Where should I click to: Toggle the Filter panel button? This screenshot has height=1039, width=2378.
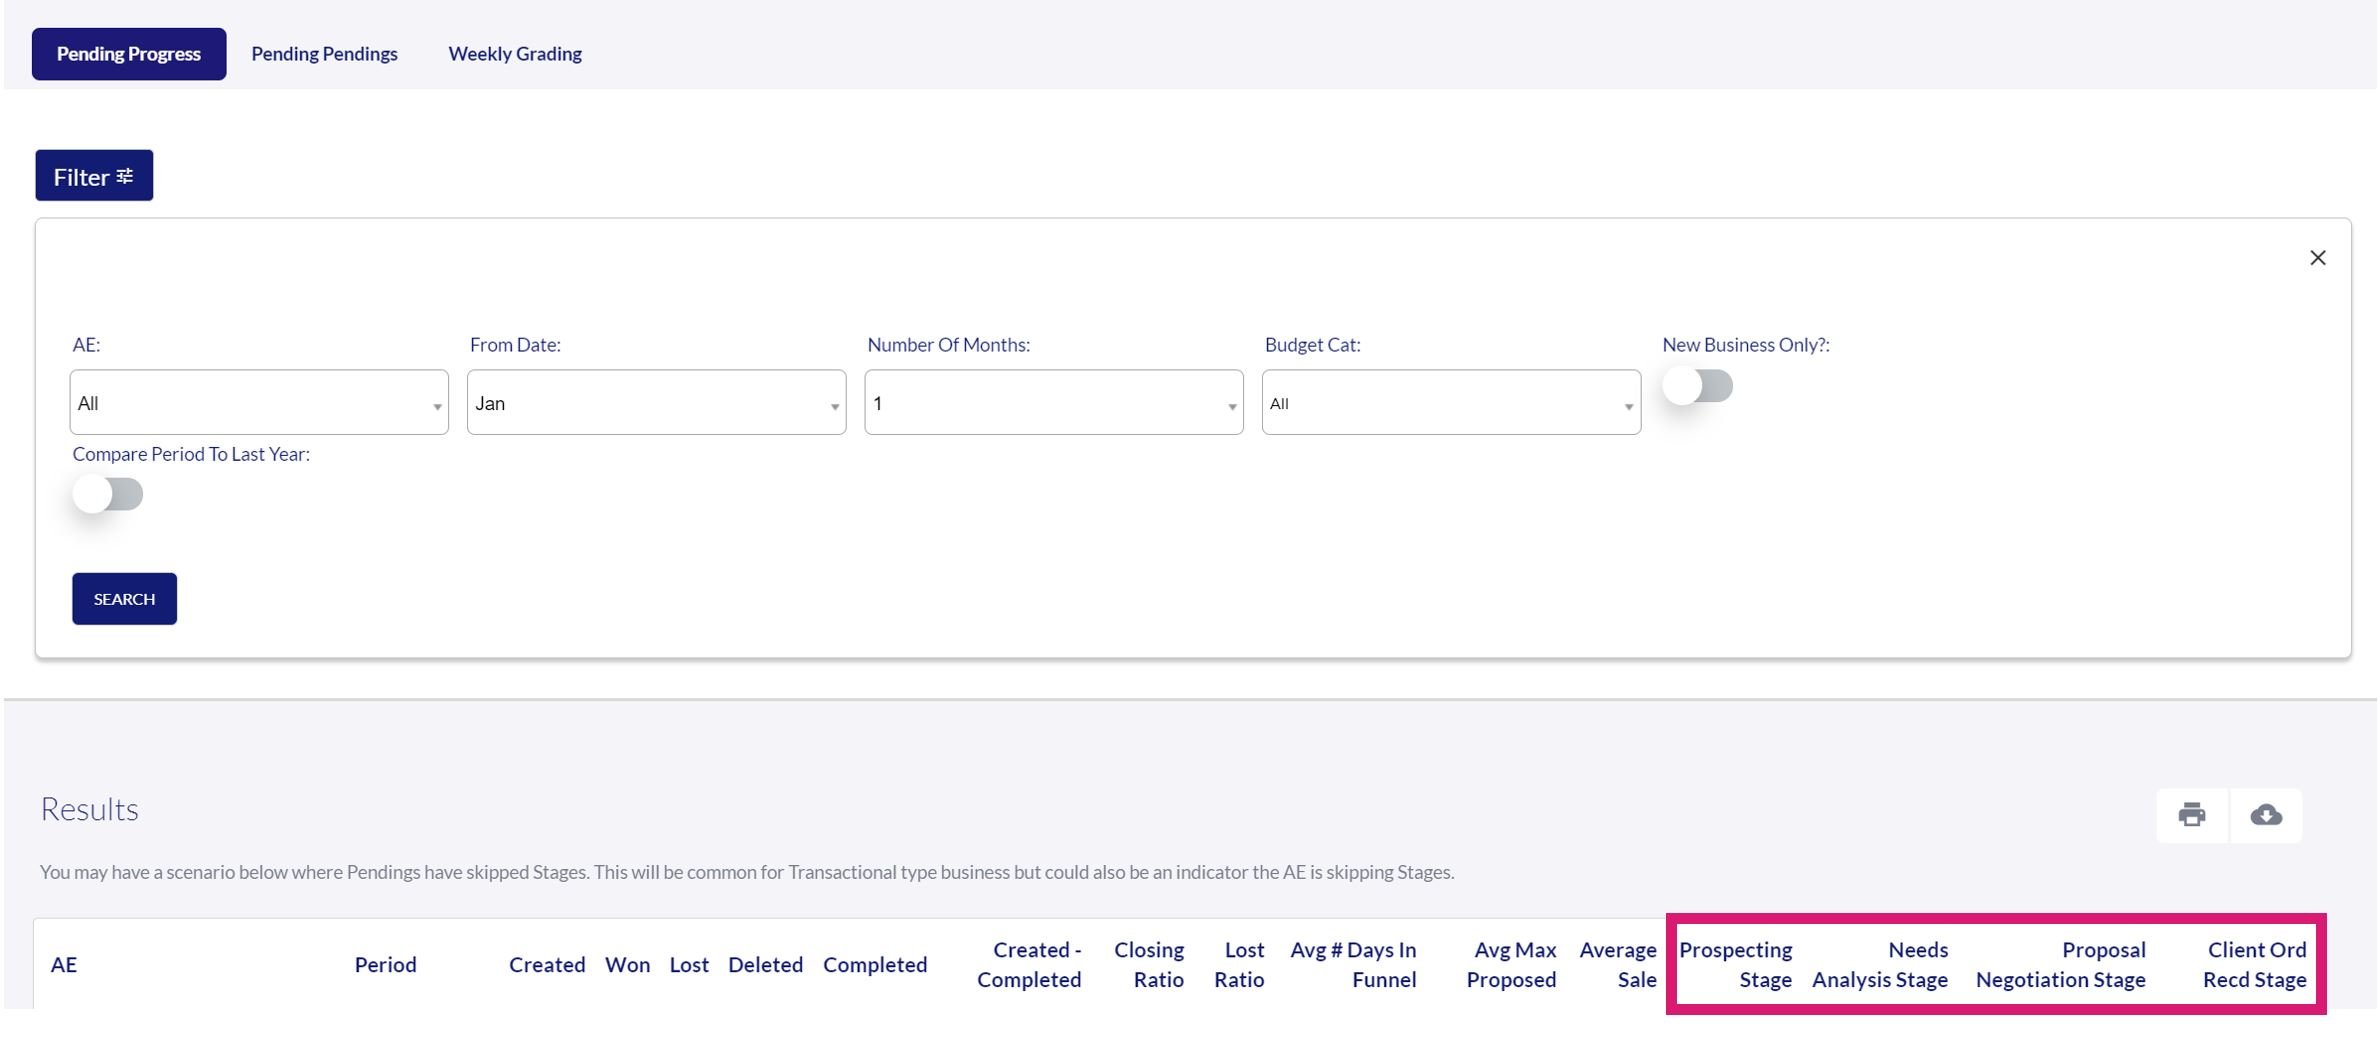(94, 176)
